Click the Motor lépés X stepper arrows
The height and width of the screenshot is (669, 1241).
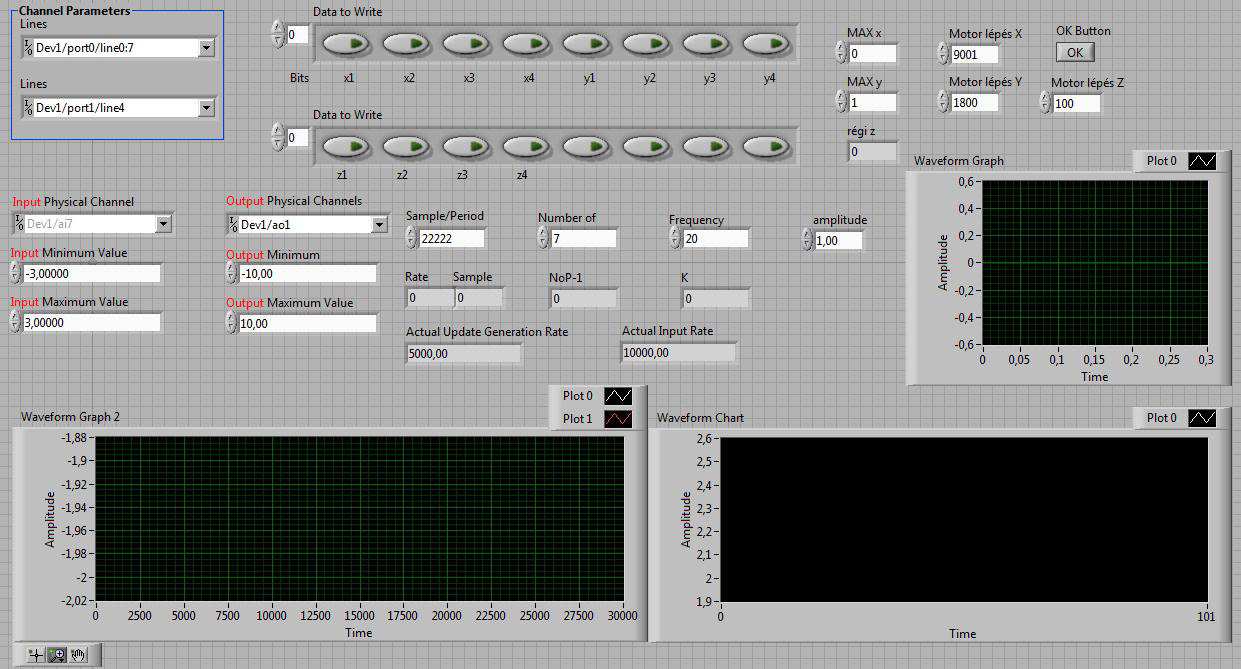(943, 54)
